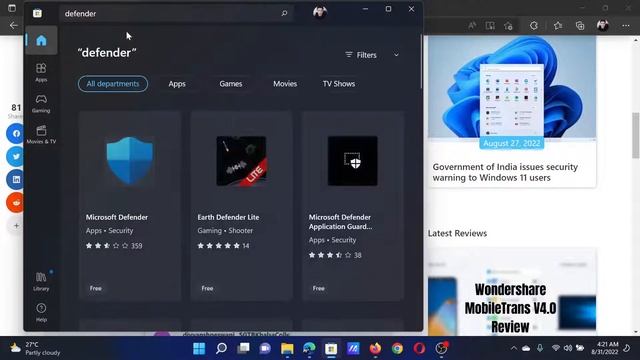Open Favorites star list in Edge
The width and height of the screenshot is (640, 360).
pos(558,26)
